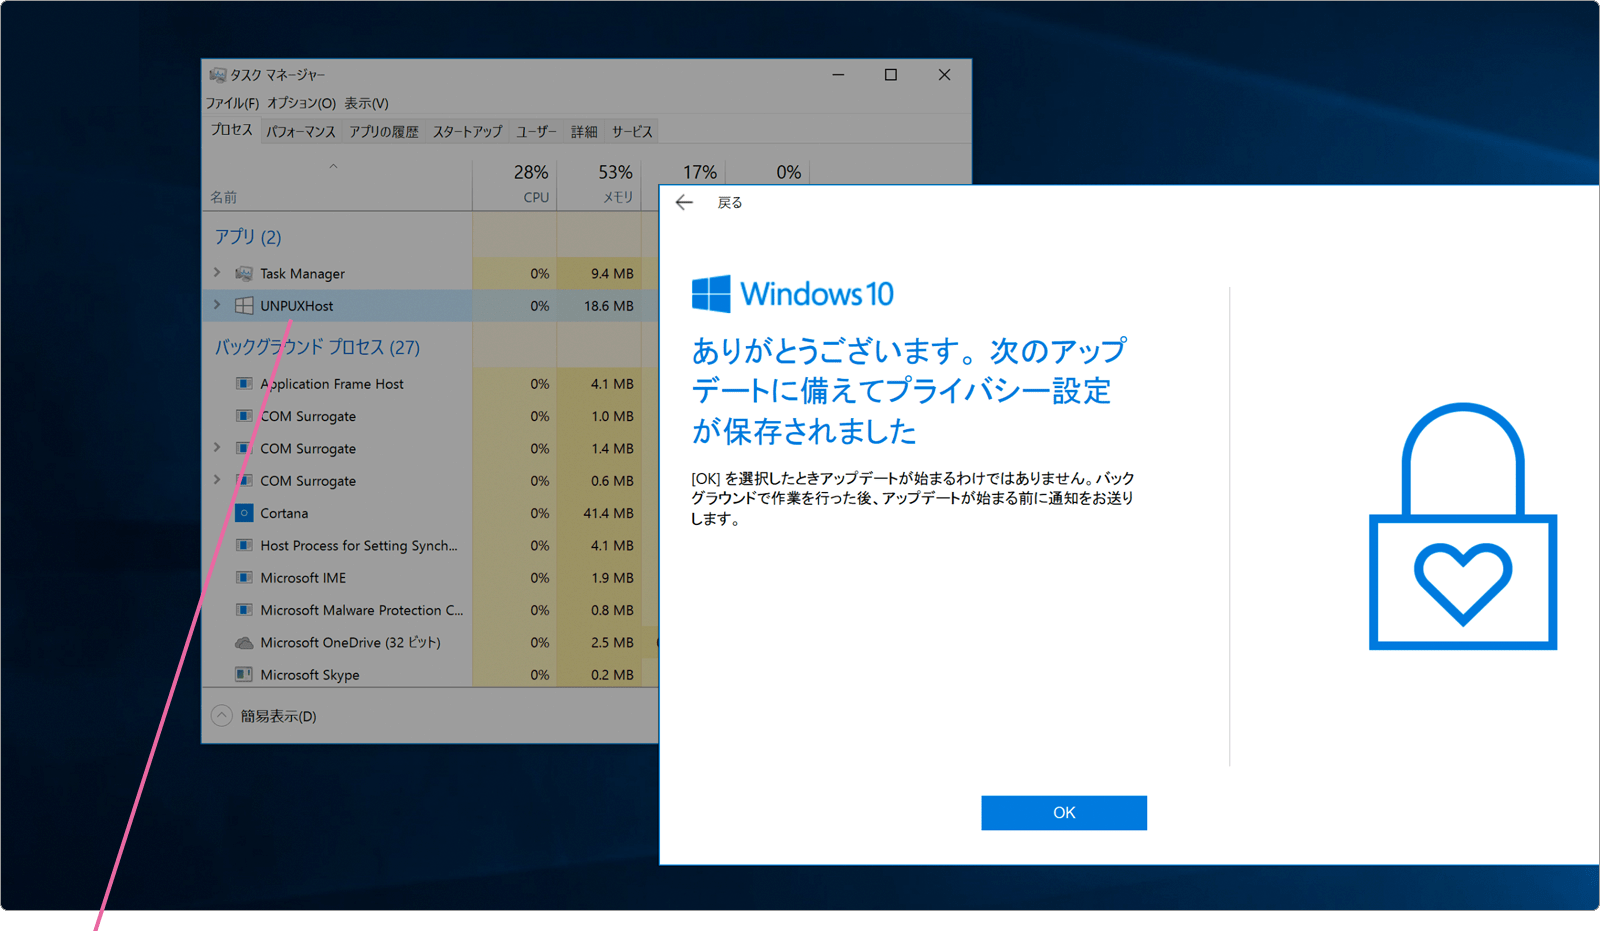The height and width of the screenshot is (931, 1600).
Task: Click the 簡易表示 circular arrow icon
Action: tap(222, 716)
